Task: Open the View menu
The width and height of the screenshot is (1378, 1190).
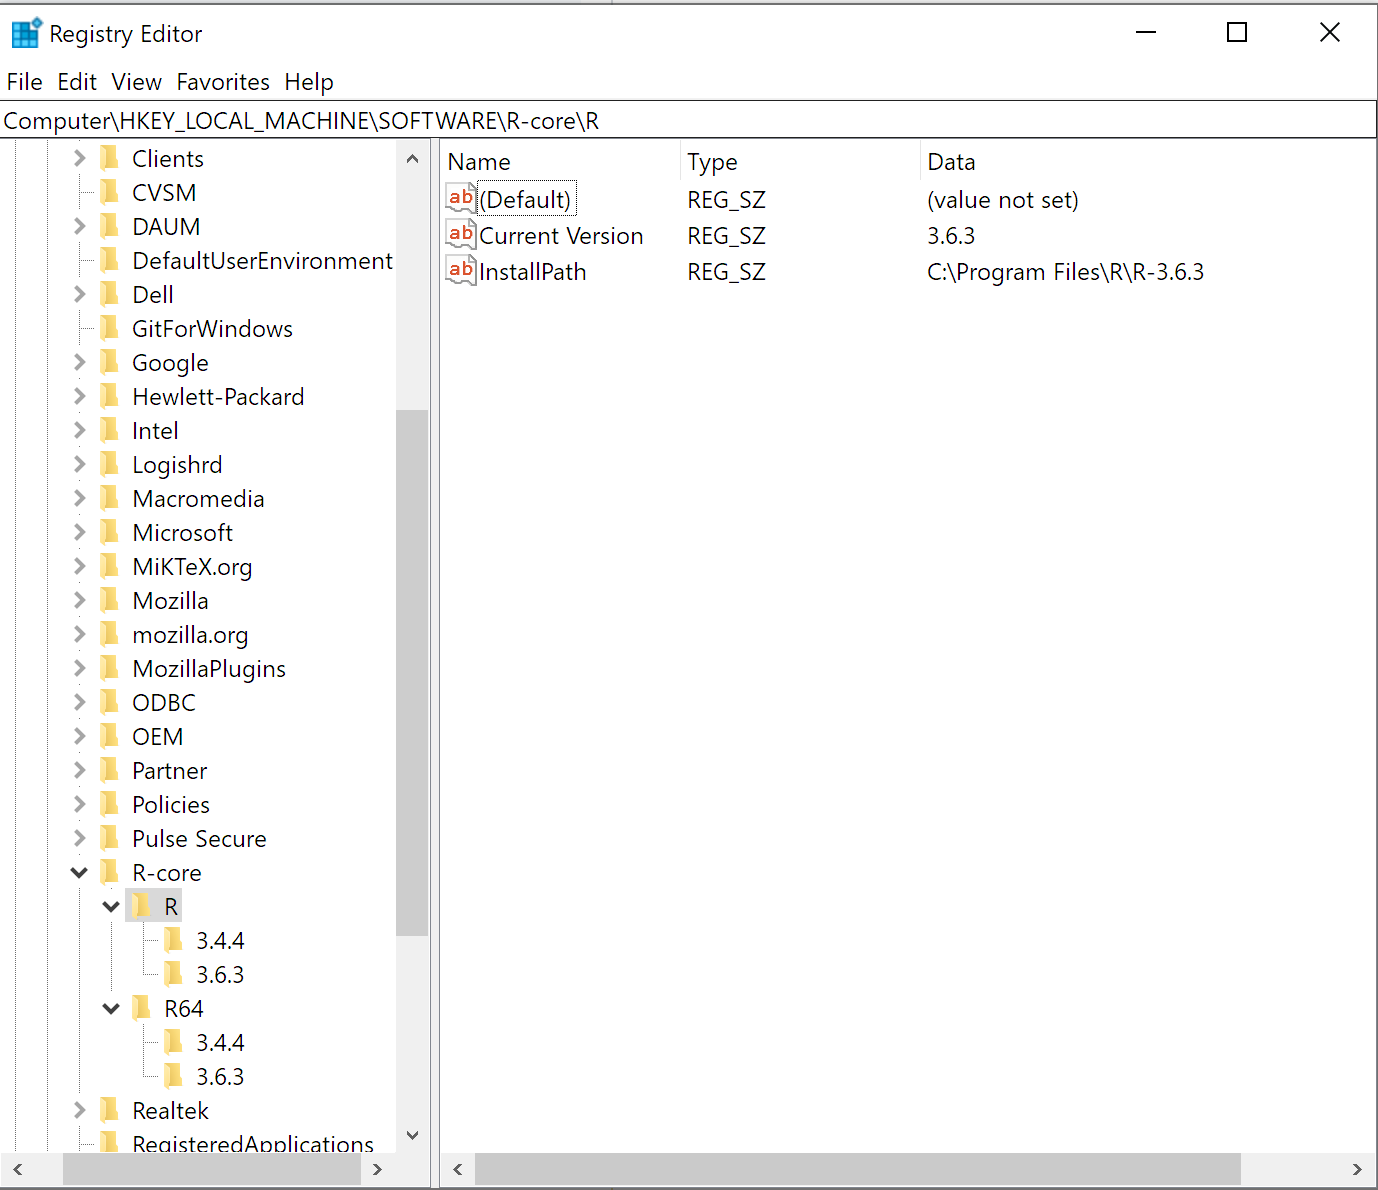Action: 136,82
